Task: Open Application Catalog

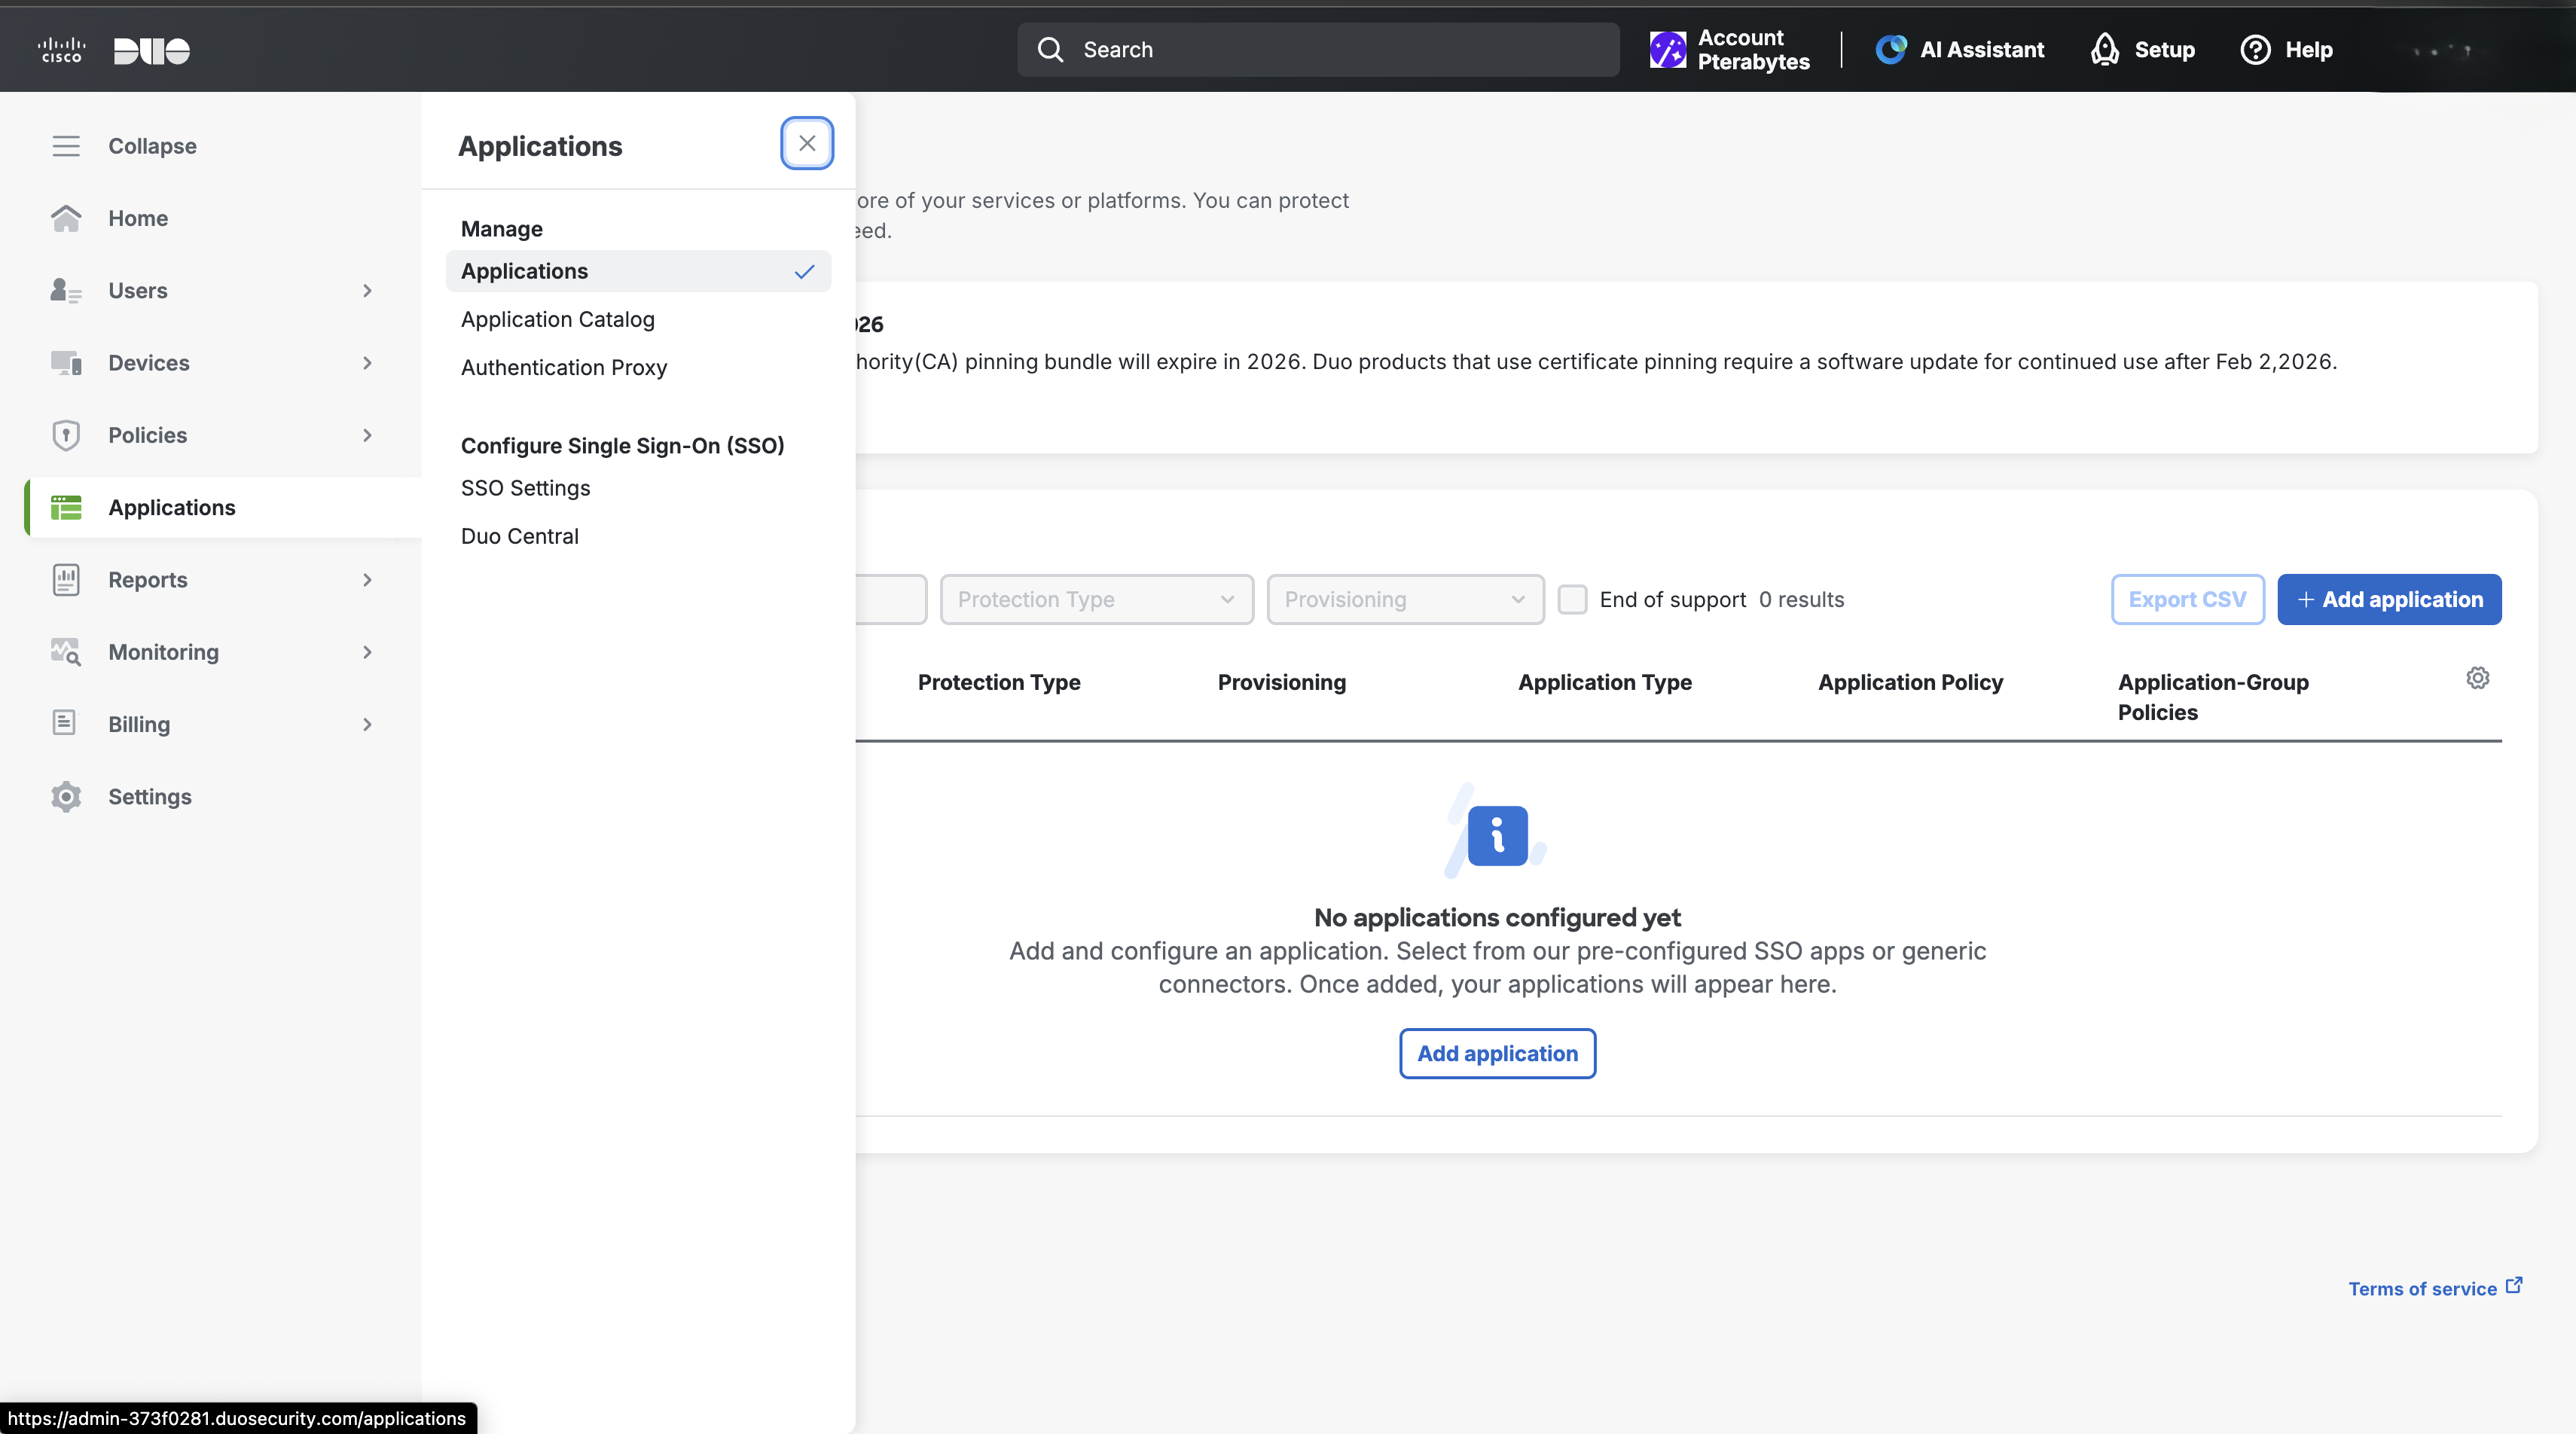Action: click(x=558, y=319)
